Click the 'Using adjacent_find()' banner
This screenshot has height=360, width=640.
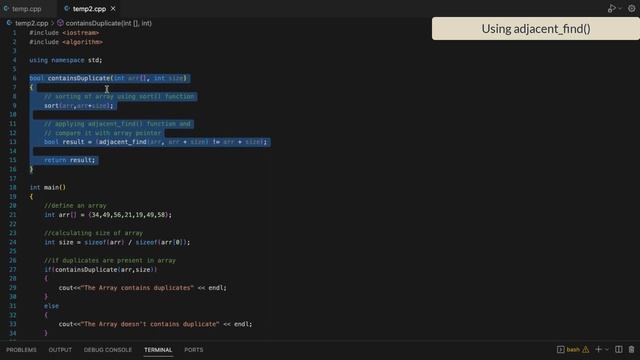point(536,29)
